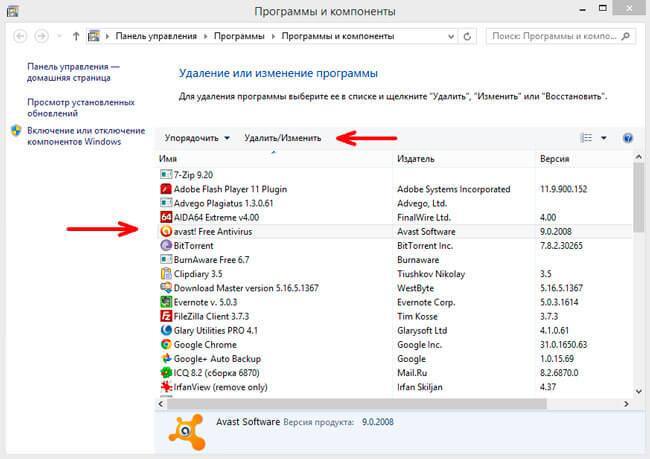Open Включение или отключение компонентов Windows

click(x=86, y=136)
